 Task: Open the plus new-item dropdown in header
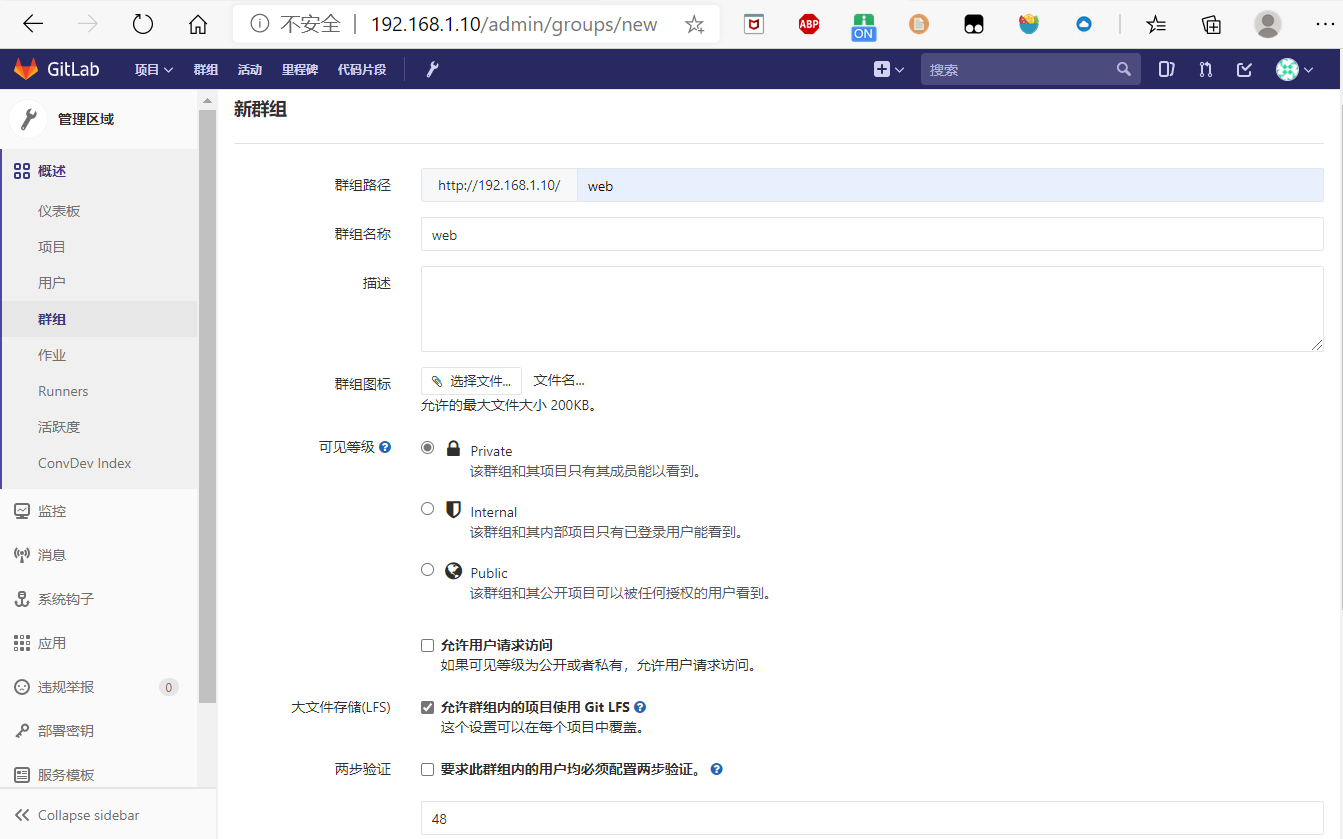click(888, 69)
